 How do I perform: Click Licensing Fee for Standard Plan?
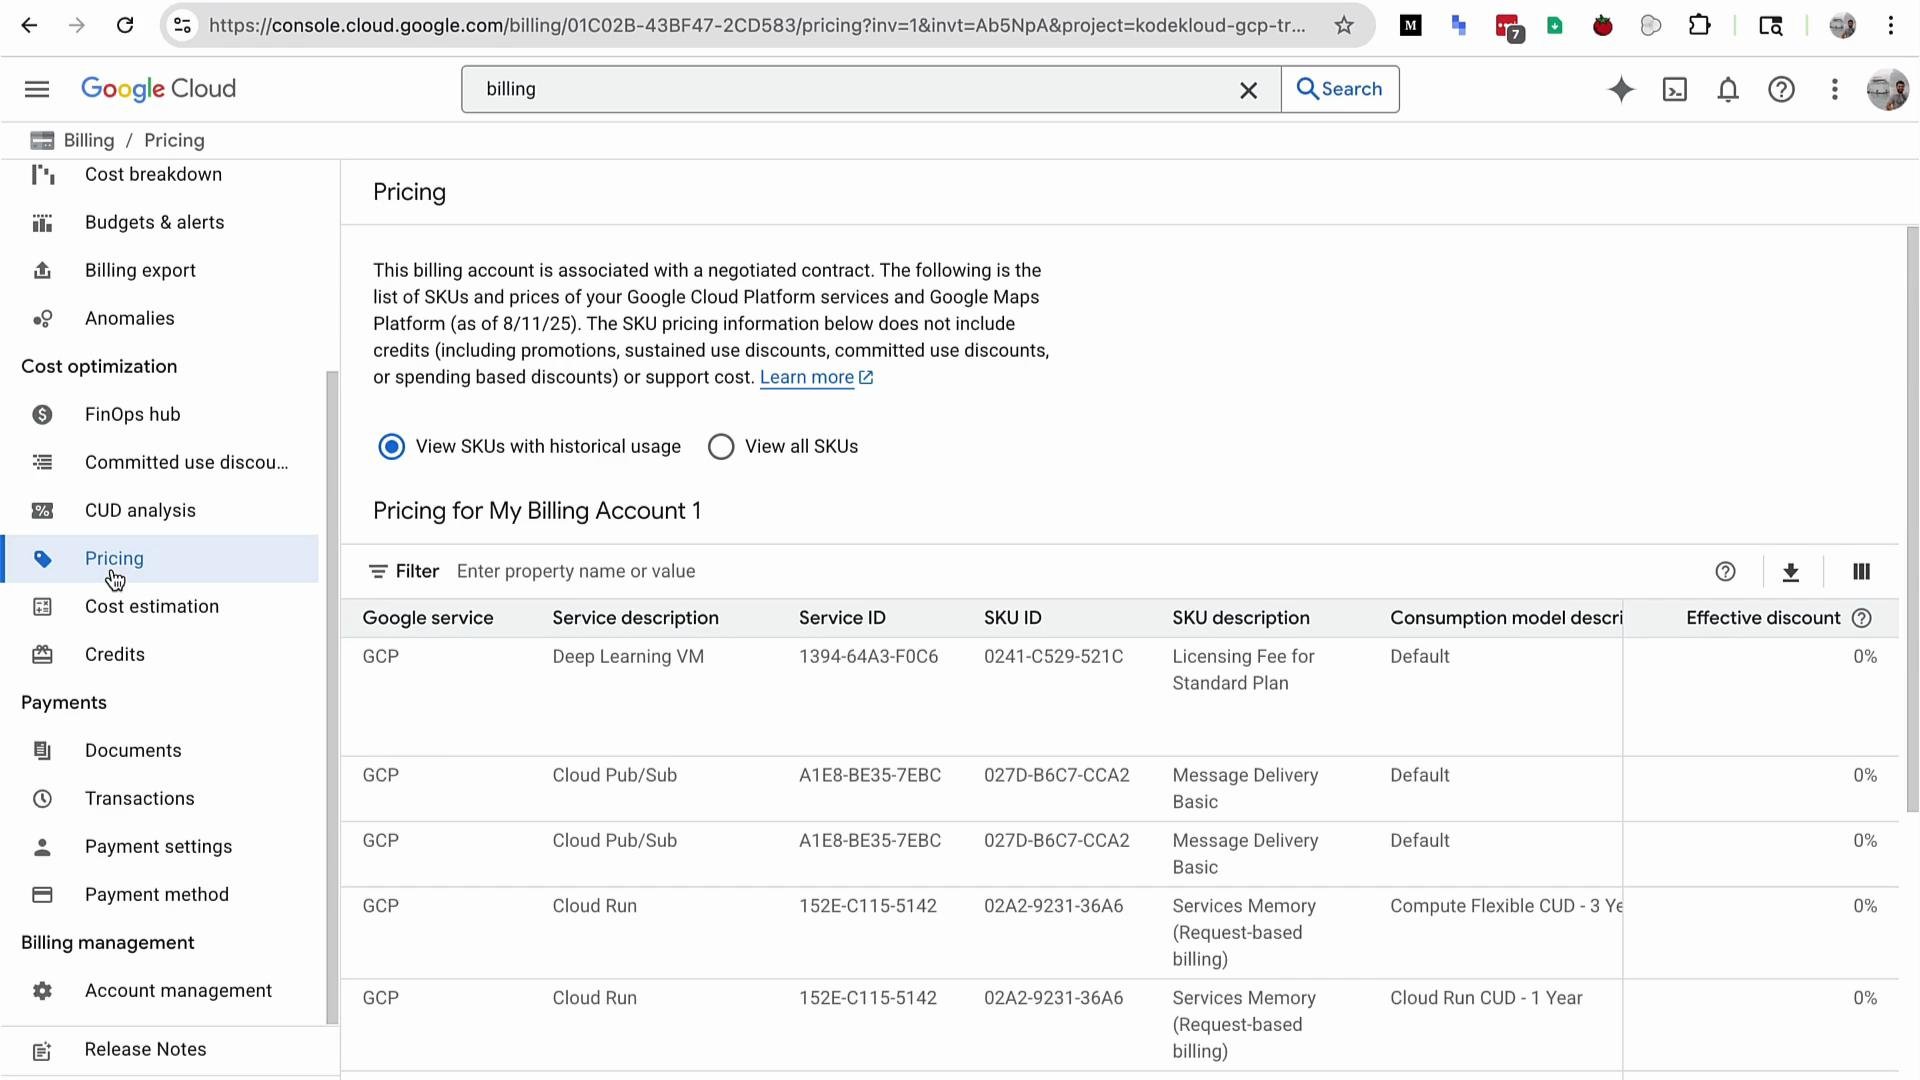pos(1243,670)
